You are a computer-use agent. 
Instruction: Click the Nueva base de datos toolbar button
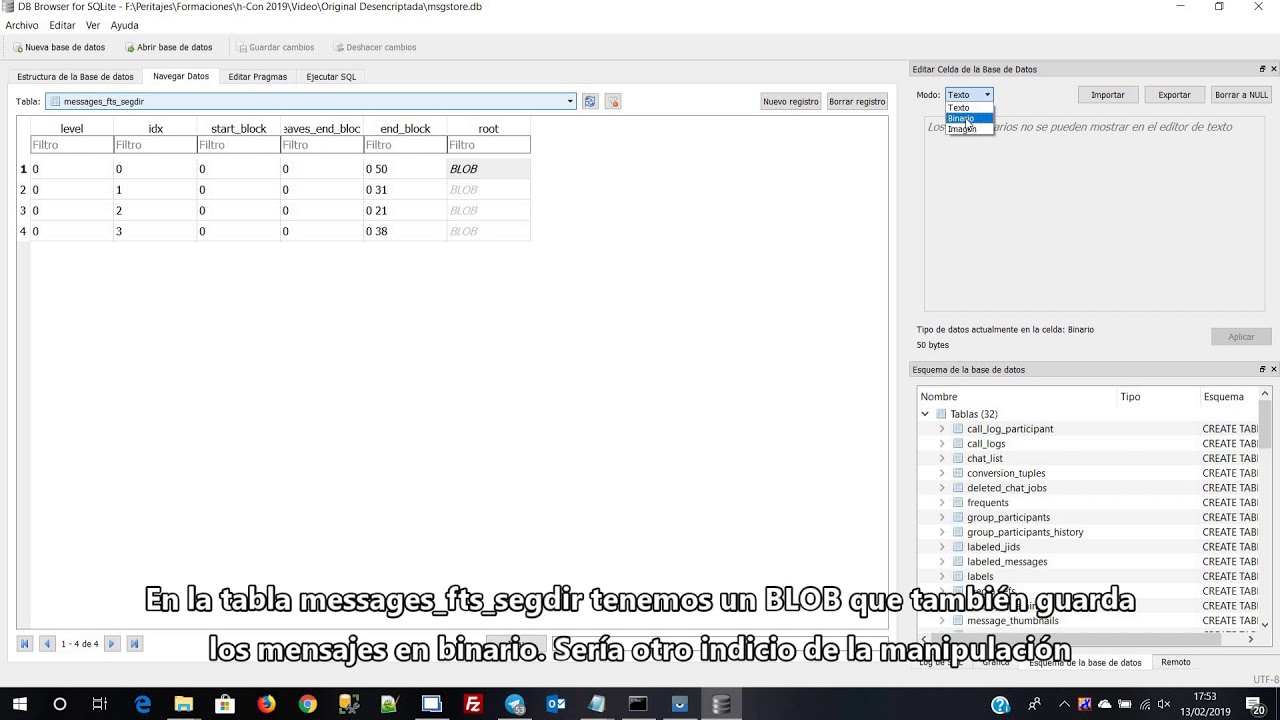tap(59, 47)
